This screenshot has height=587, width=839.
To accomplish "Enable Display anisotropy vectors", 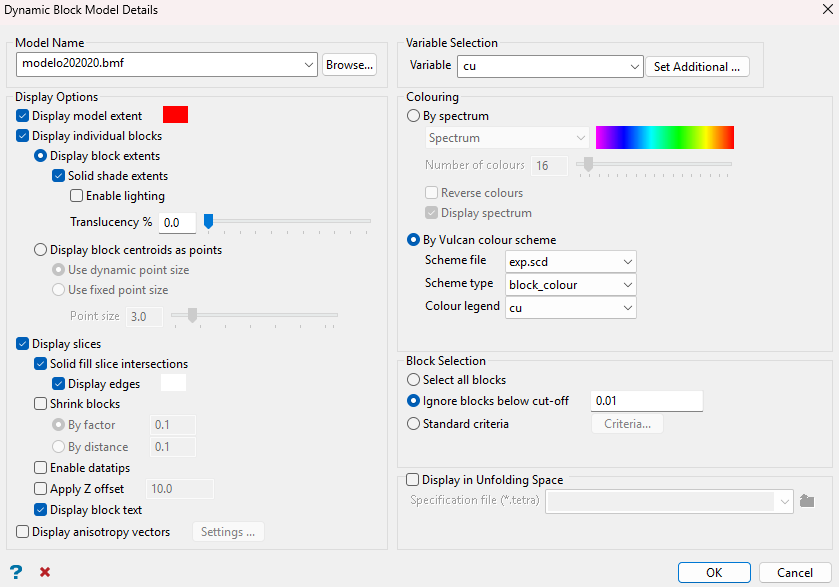I will click(22, 531).
